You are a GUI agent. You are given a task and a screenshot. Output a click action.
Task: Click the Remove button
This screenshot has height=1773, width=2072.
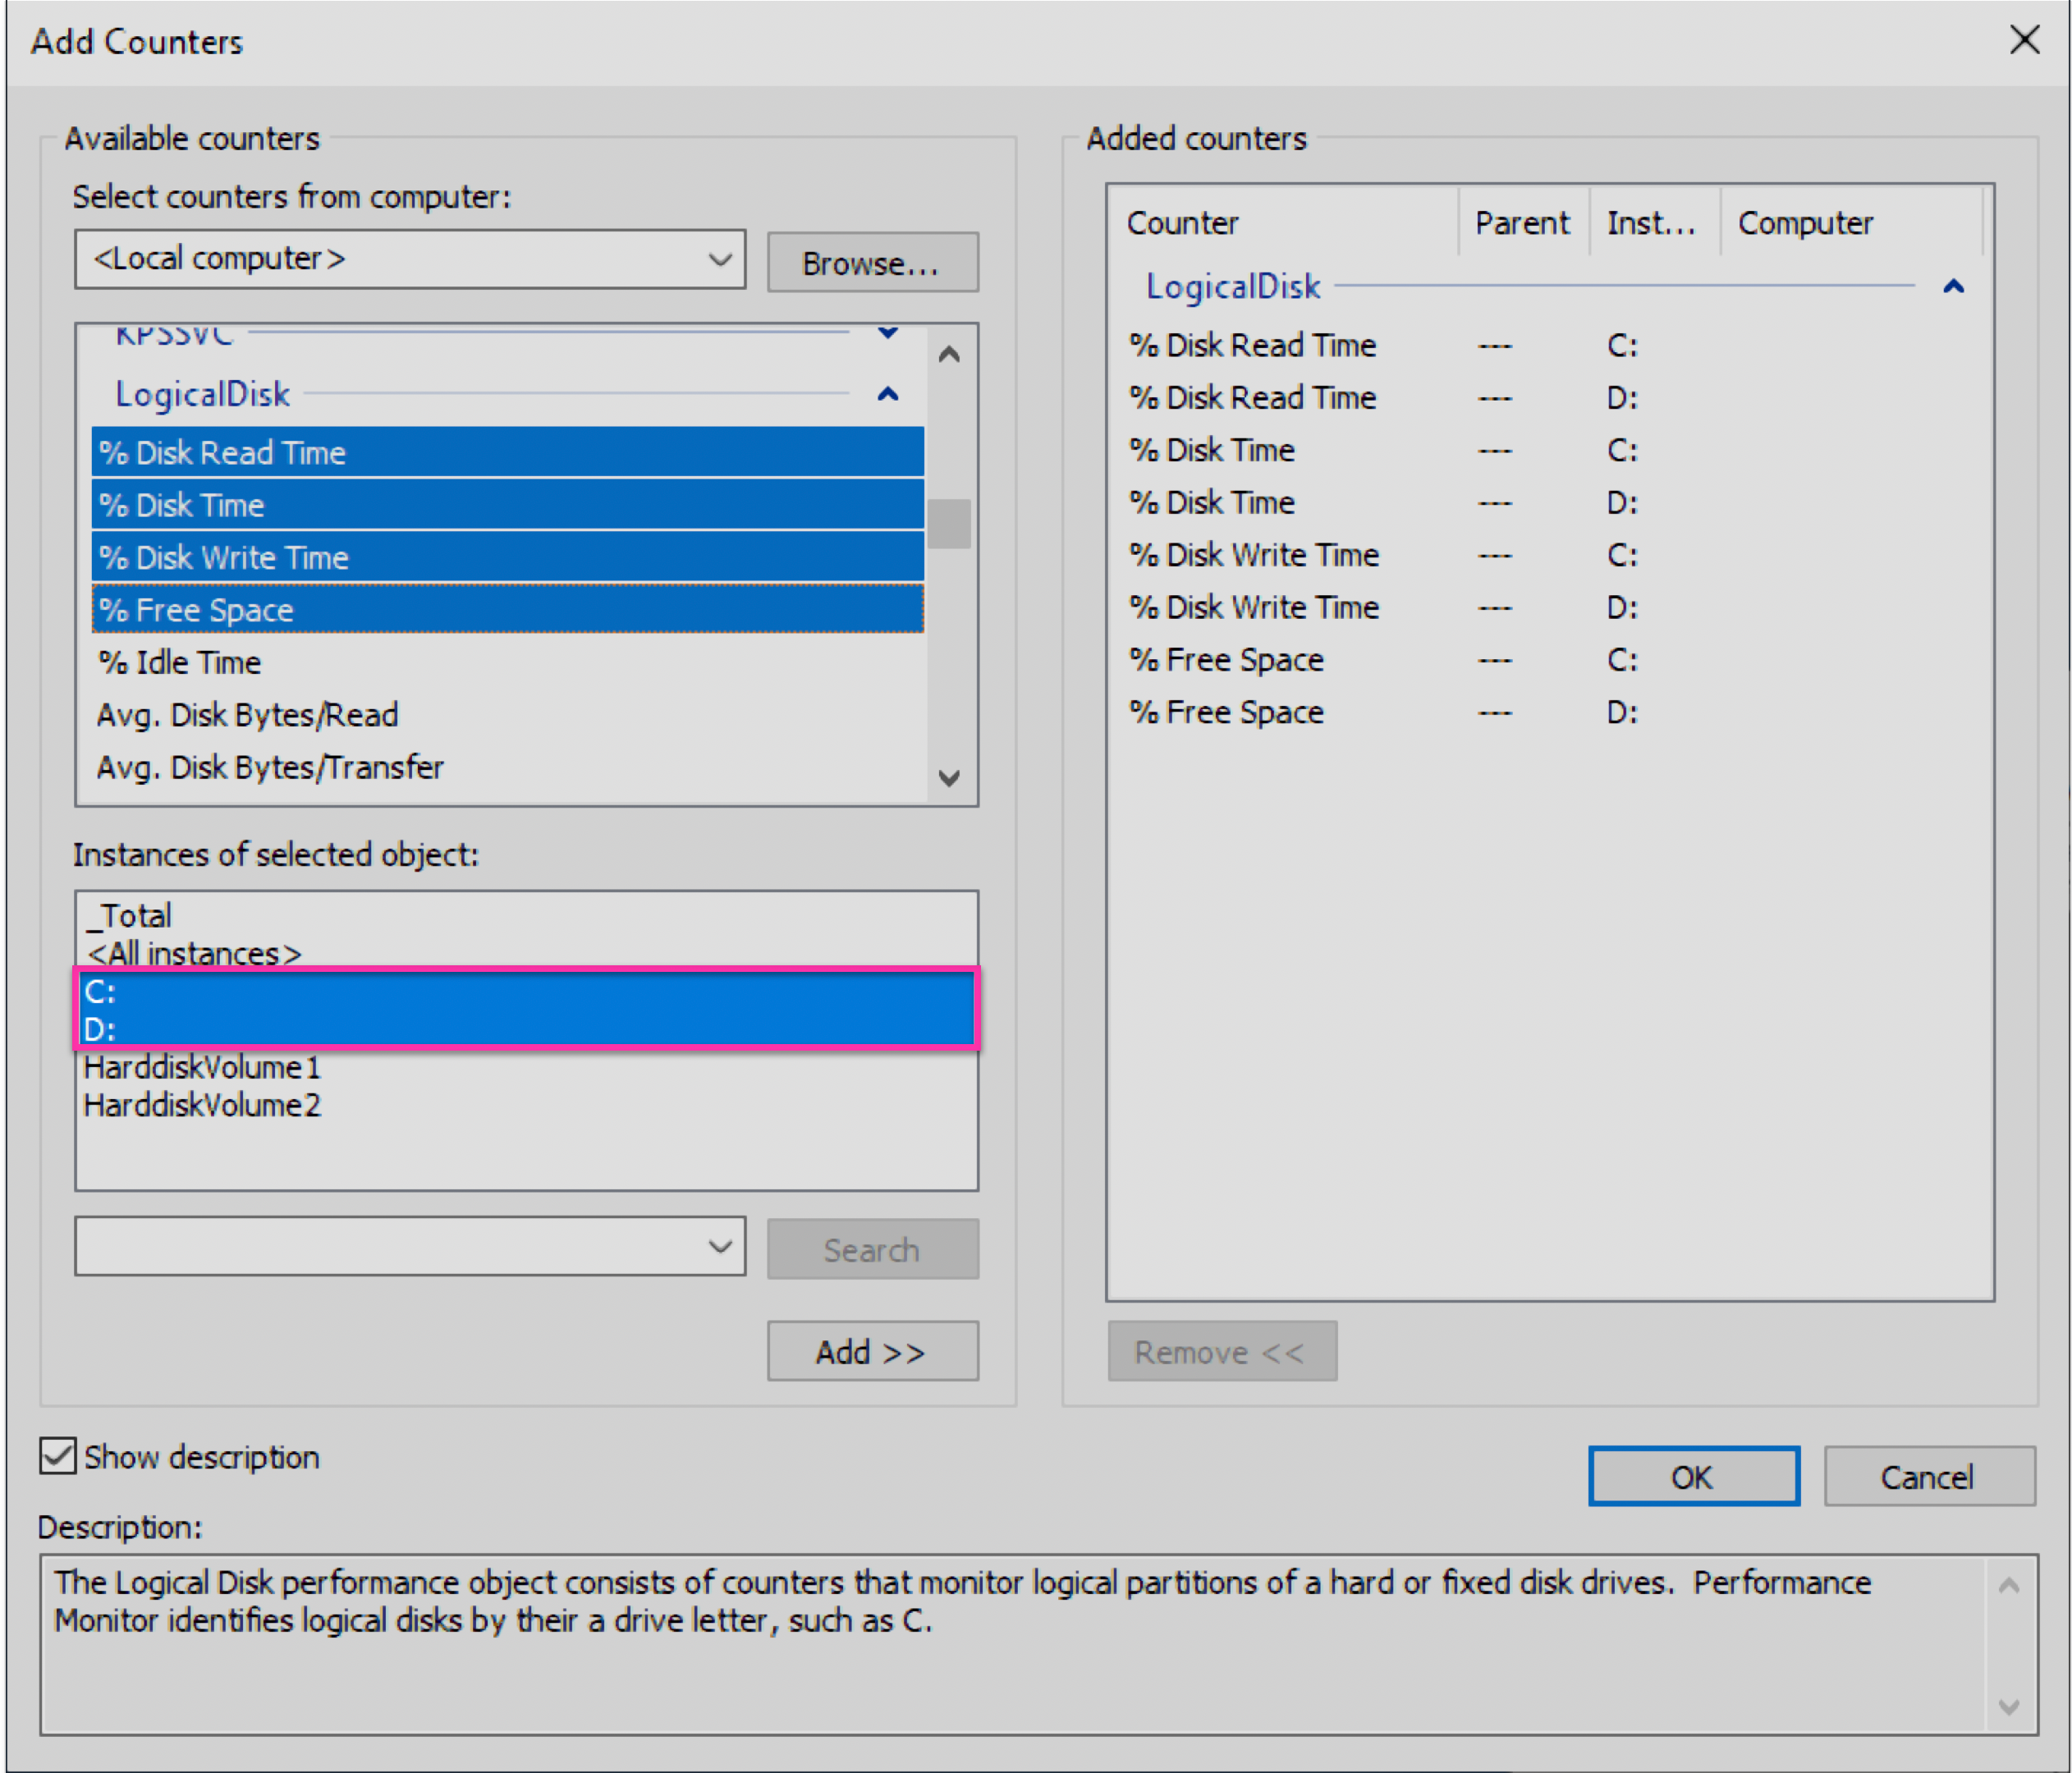[1221, 1351]
